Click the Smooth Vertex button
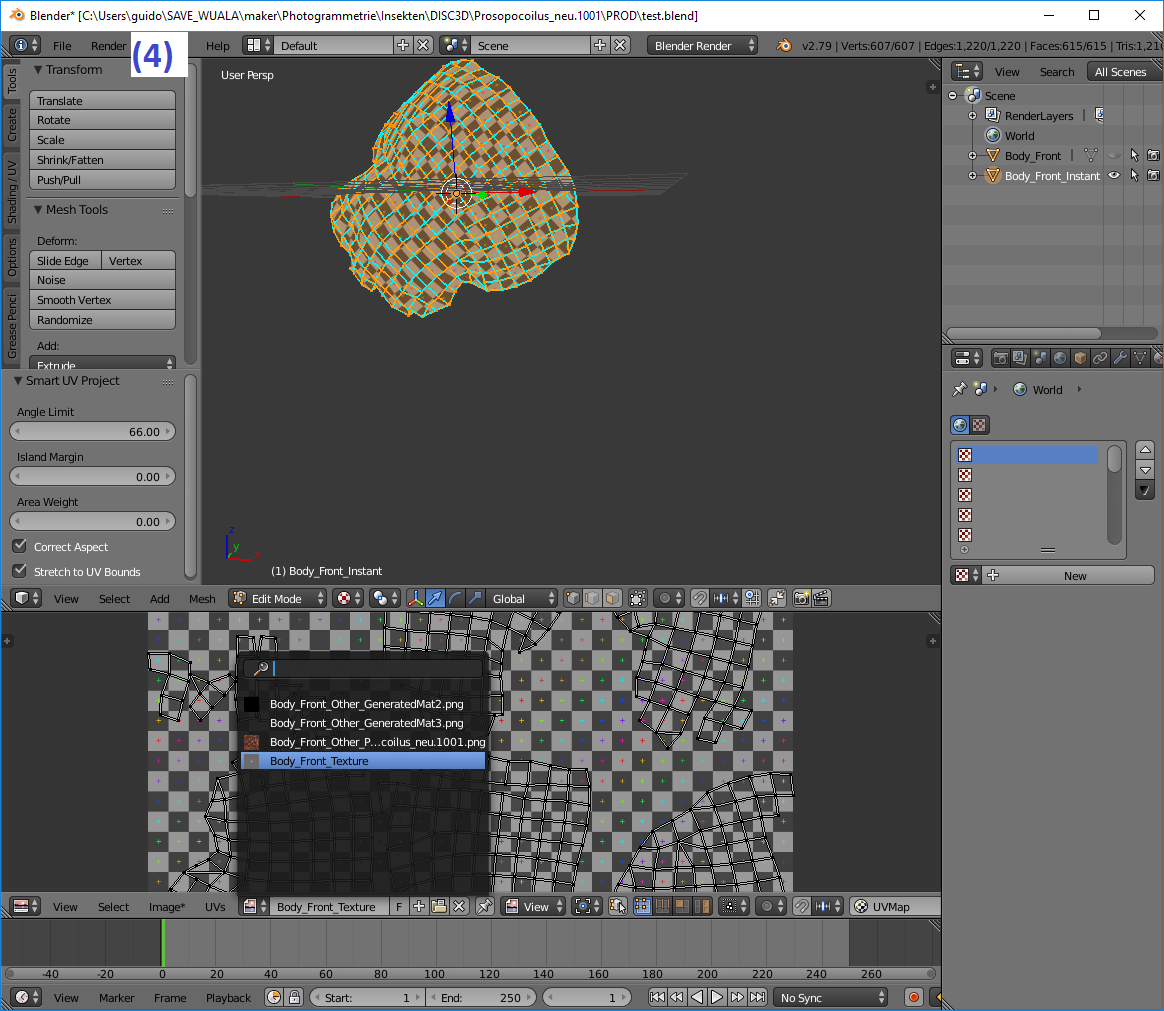 pos(102,300)
